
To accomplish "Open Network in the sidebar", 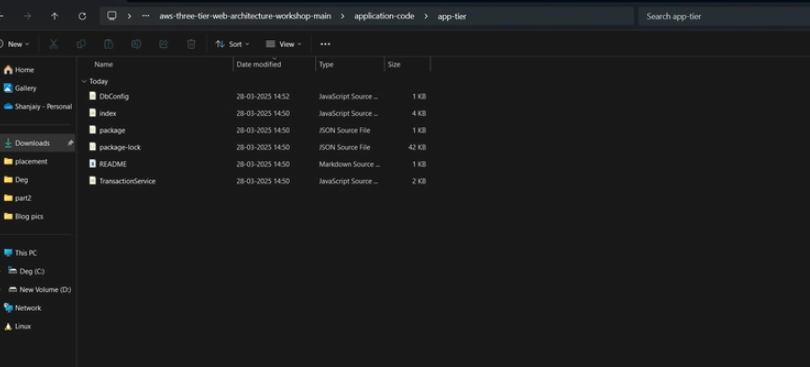I will click(x=28, y=308).
